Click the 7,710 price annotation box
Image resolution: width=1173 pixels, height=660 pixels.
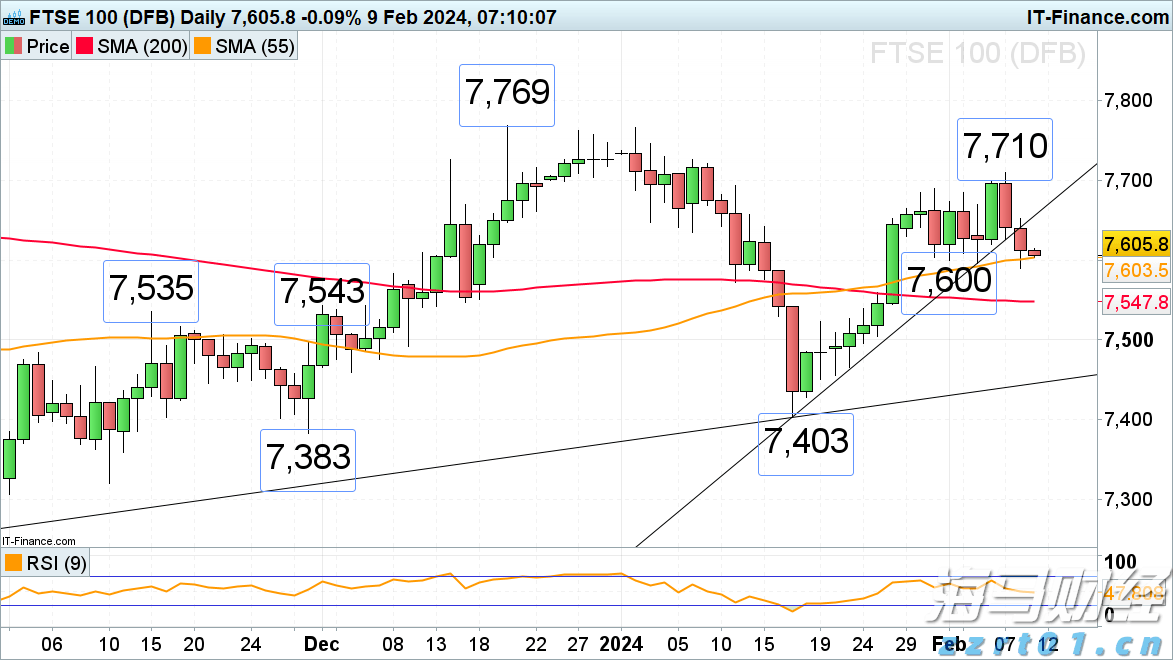(1005, 148)
